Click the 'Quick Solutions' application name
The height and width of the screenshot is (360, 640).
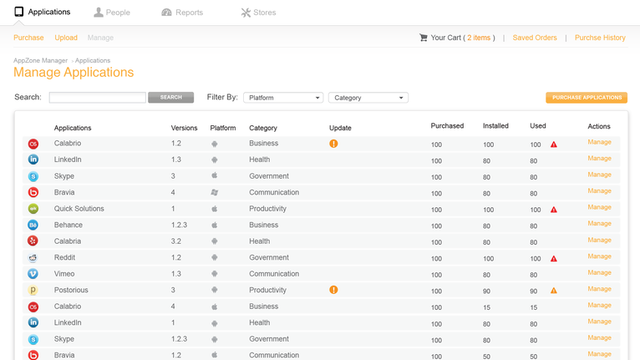[x=79, y=209]
